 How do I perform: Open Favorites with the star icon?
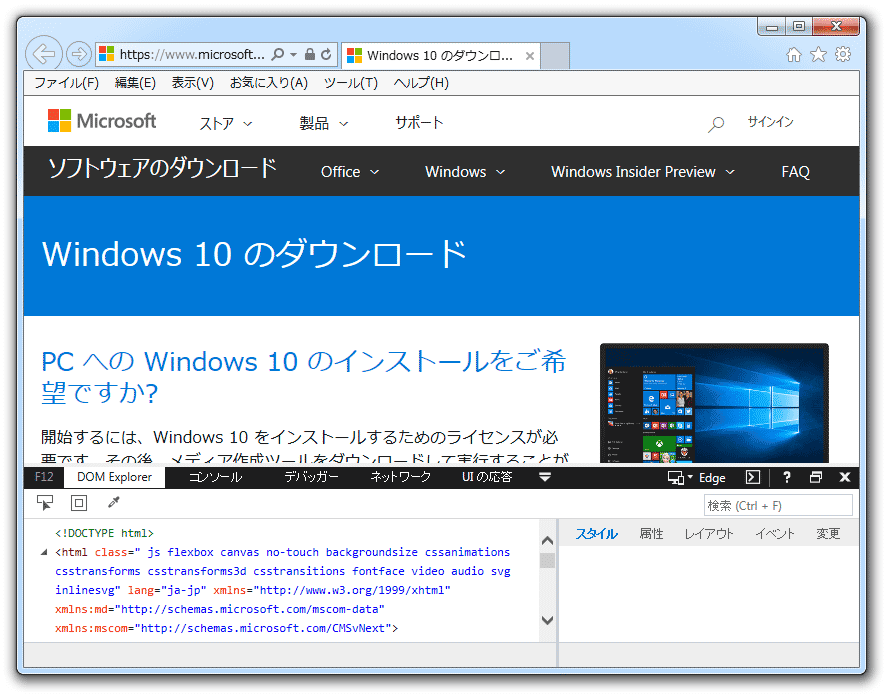(818, 54)
